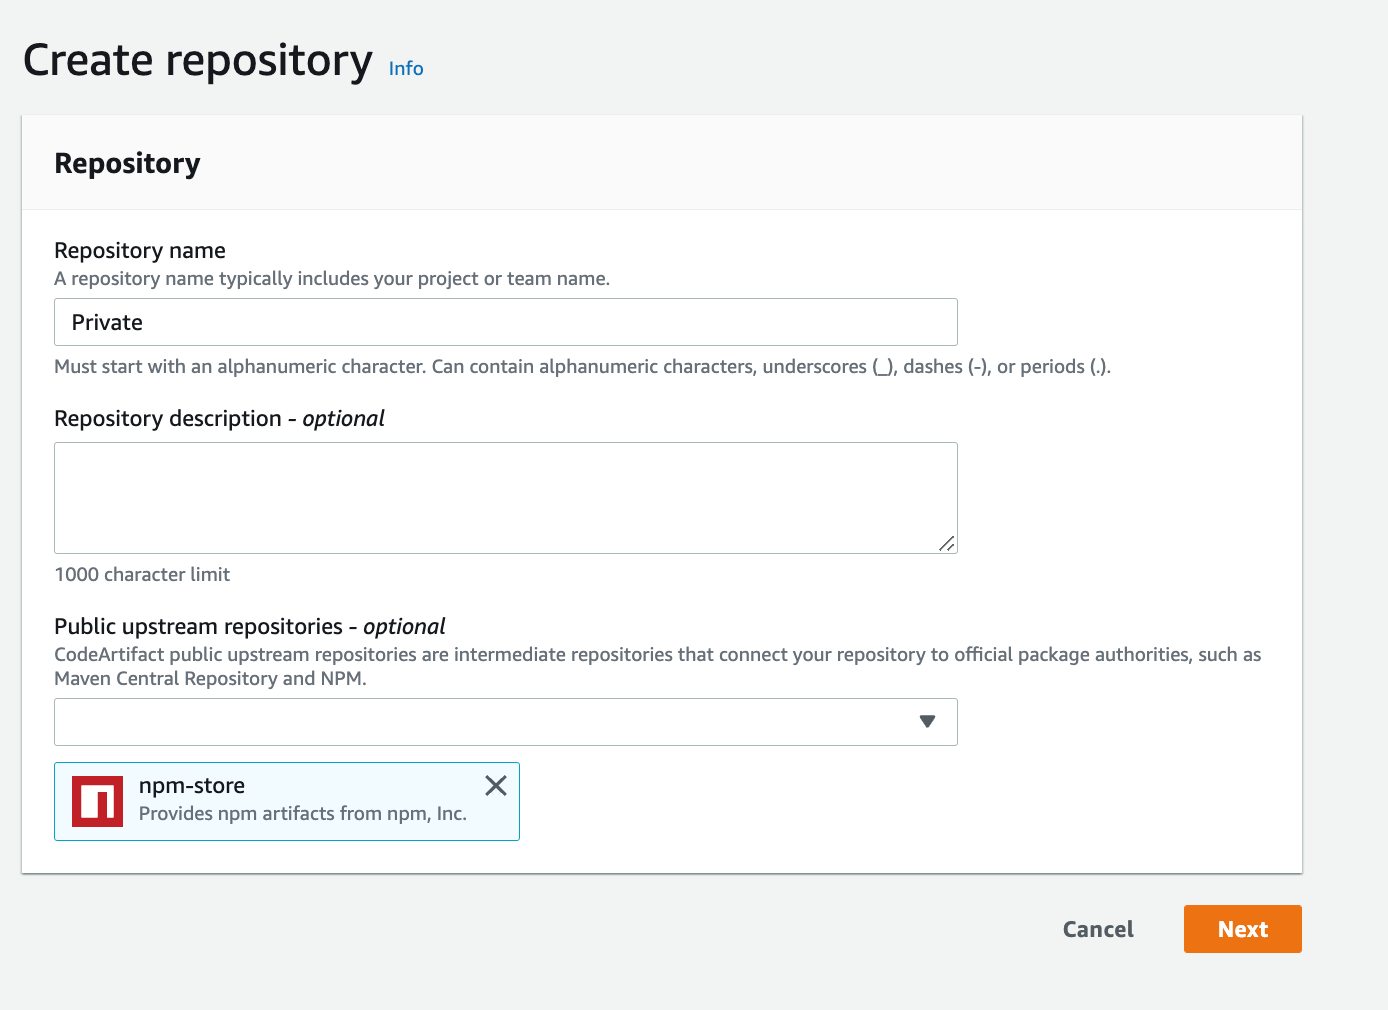Click the Private text in the name field

tap(106, 322)
